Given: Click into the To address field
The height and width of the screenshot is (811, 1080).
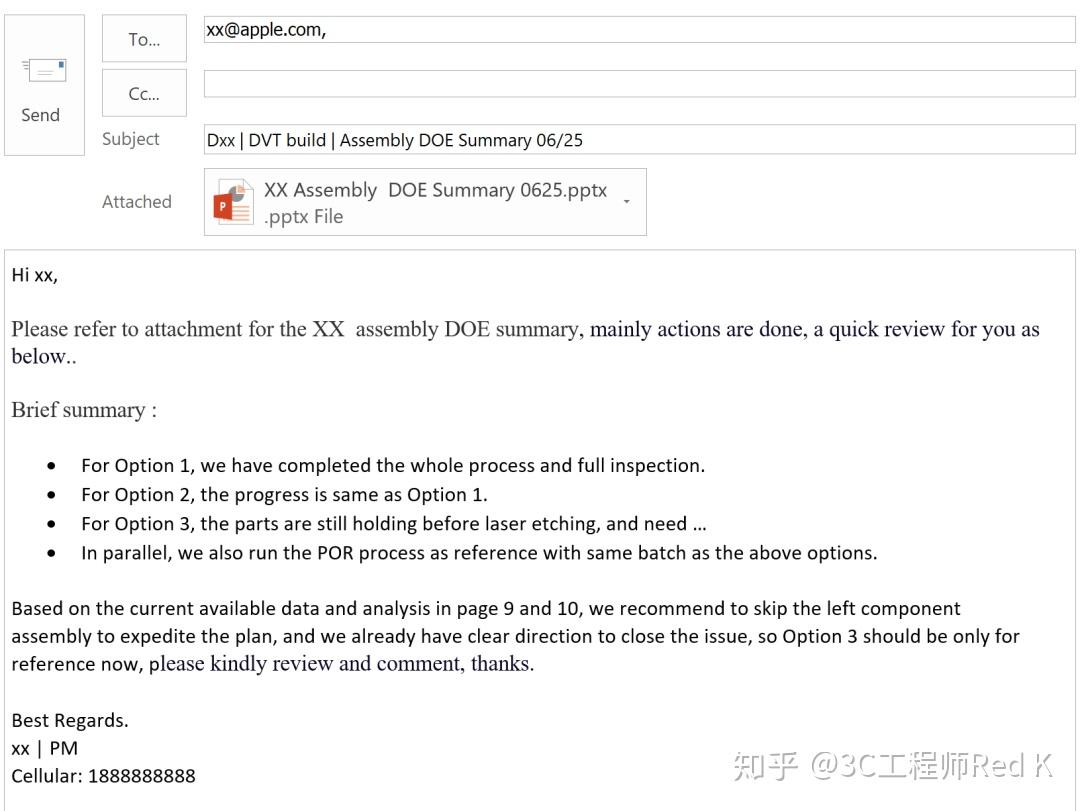Looking at the screenshot, I should point(639,30).
